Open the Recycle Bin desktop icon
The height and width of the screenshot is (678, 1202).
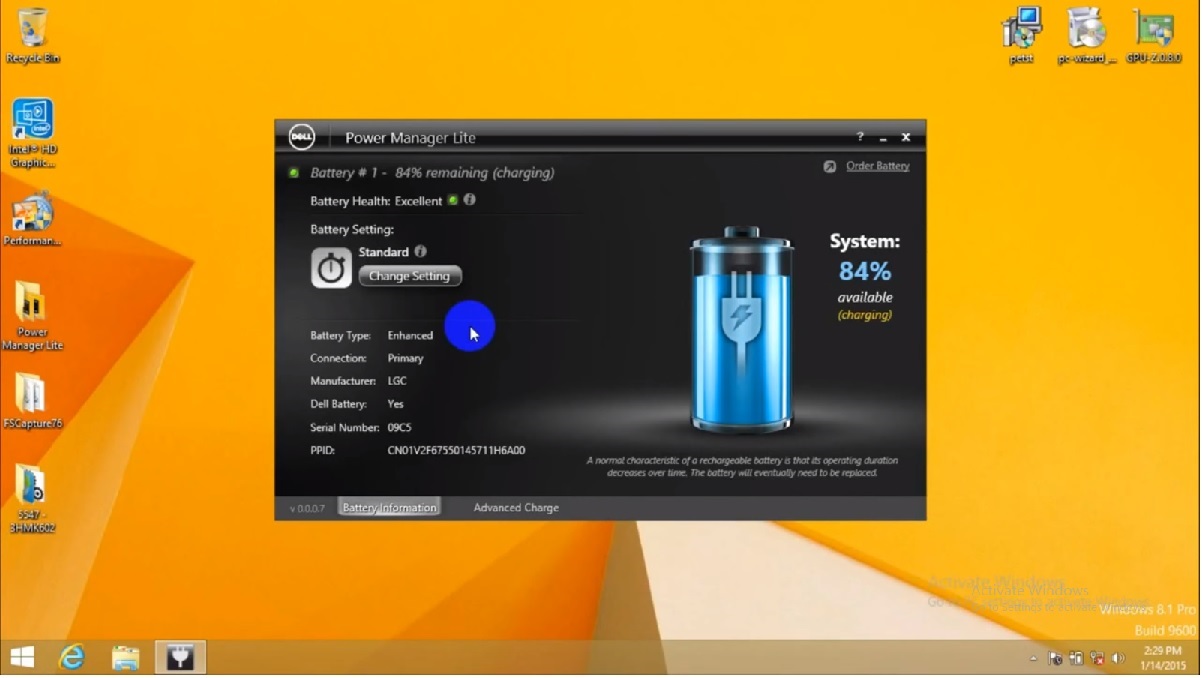(32, 35)
